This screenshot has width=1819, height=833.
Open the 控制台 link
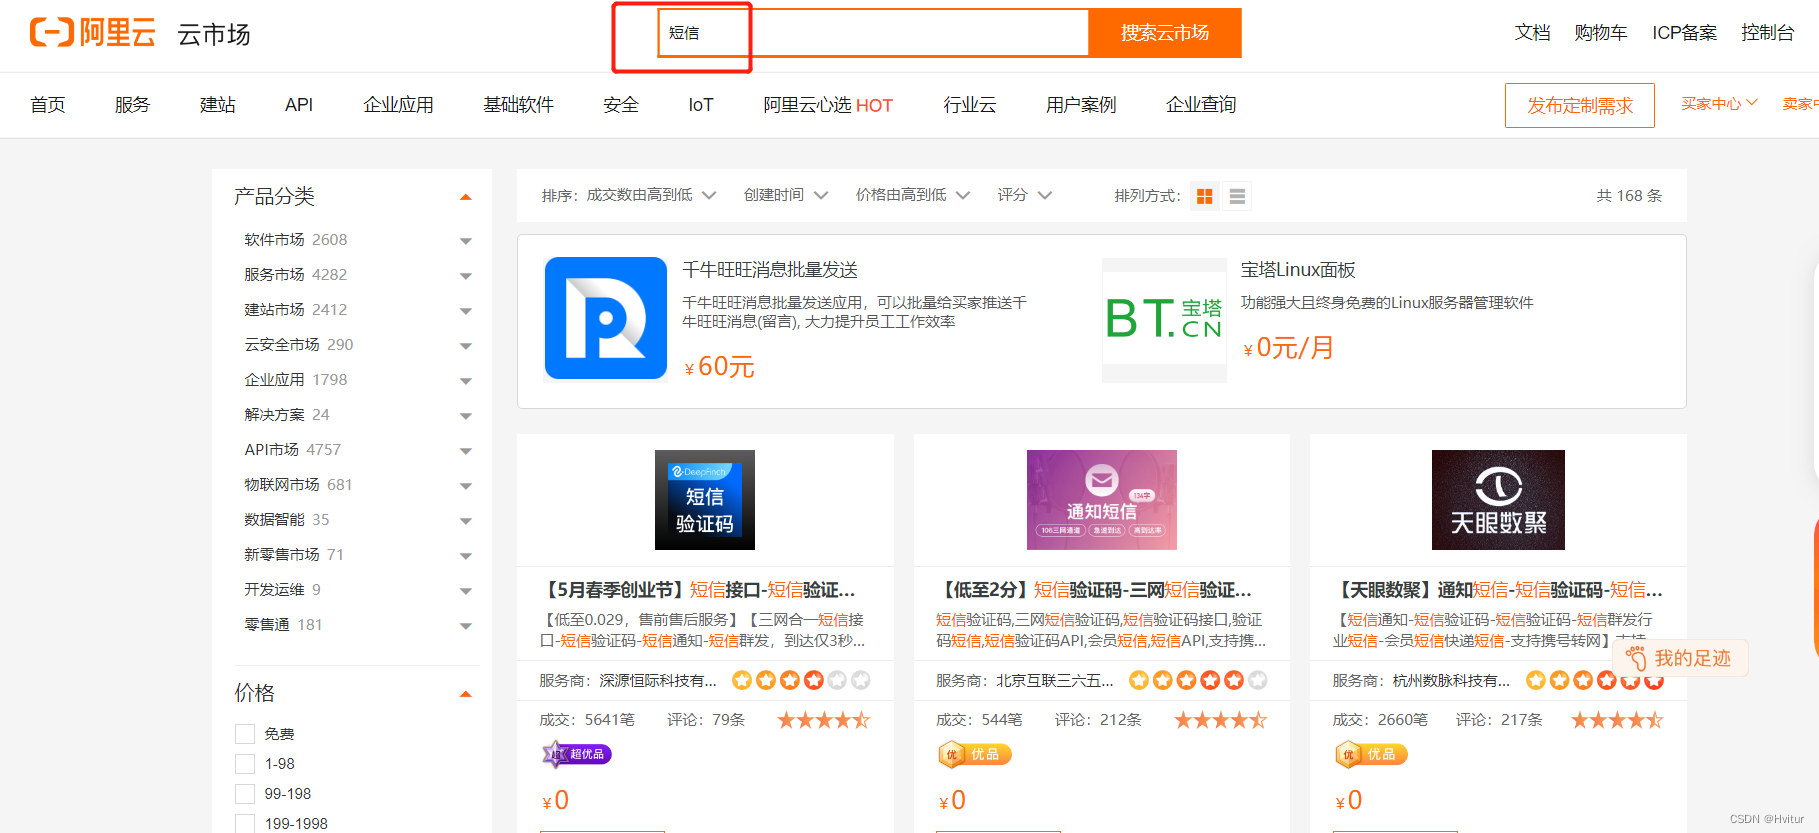tap(1767, 33)
